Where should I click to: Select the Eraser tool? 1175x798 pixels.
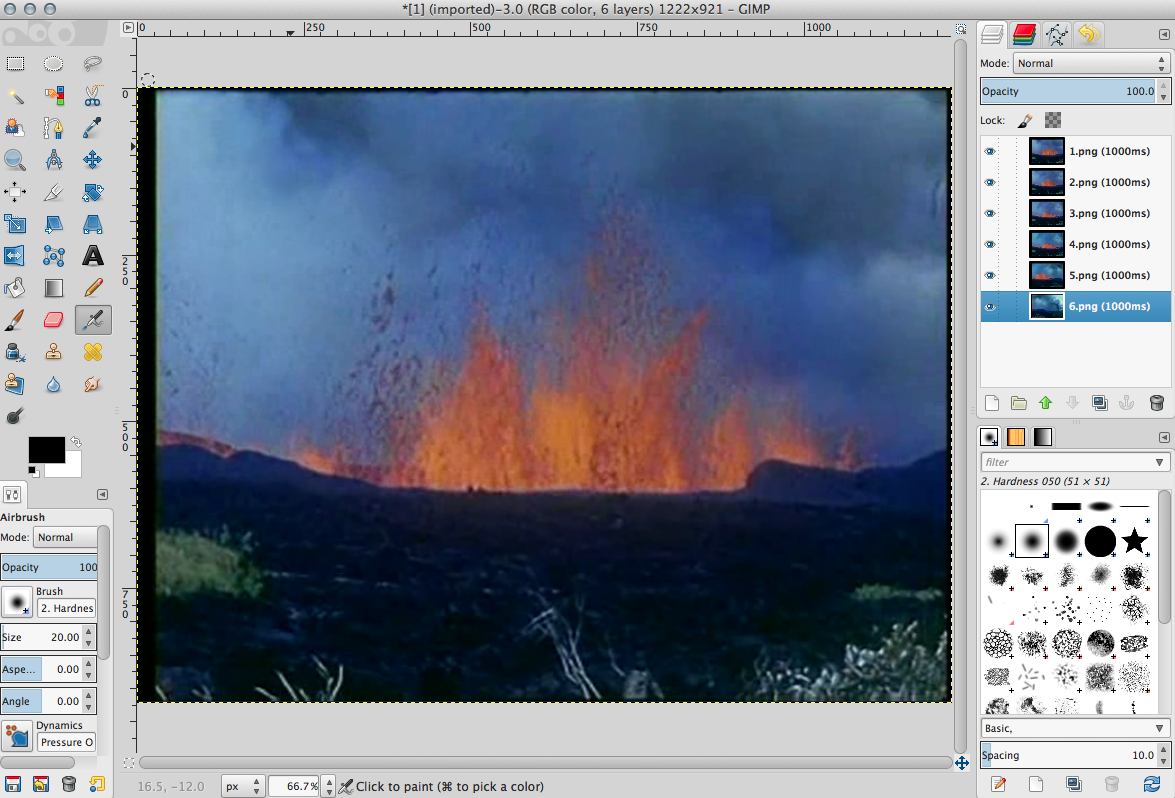click(53, 320)
